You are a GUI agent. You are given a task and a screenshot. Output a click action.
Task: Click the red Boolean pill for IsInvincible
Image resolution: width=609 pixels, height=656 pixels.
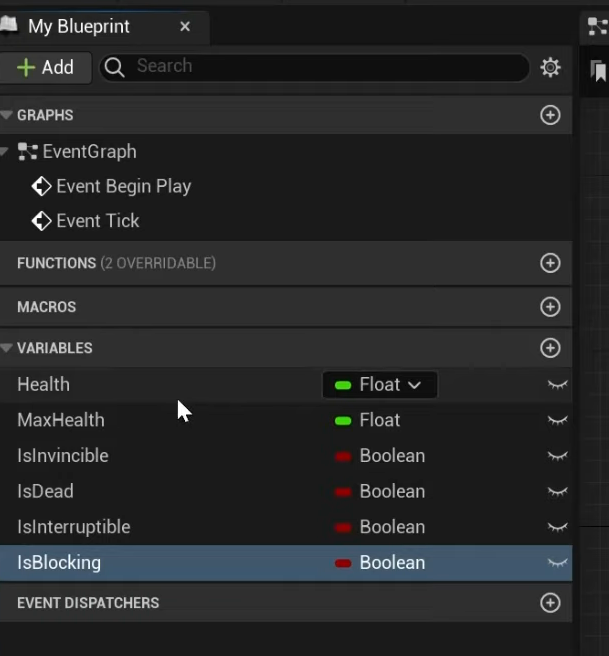point(343,456)
